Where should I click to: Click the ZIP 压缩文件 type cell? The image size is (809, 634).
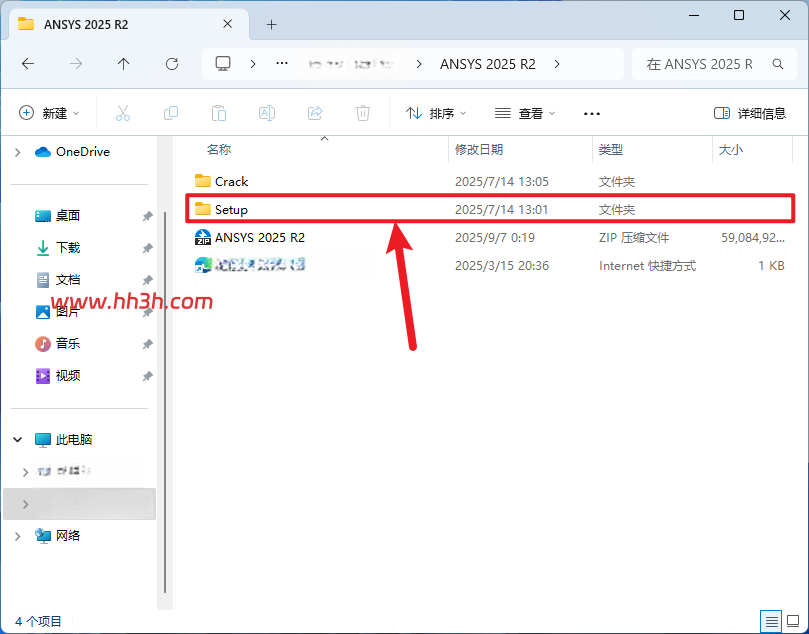point(634,237)
